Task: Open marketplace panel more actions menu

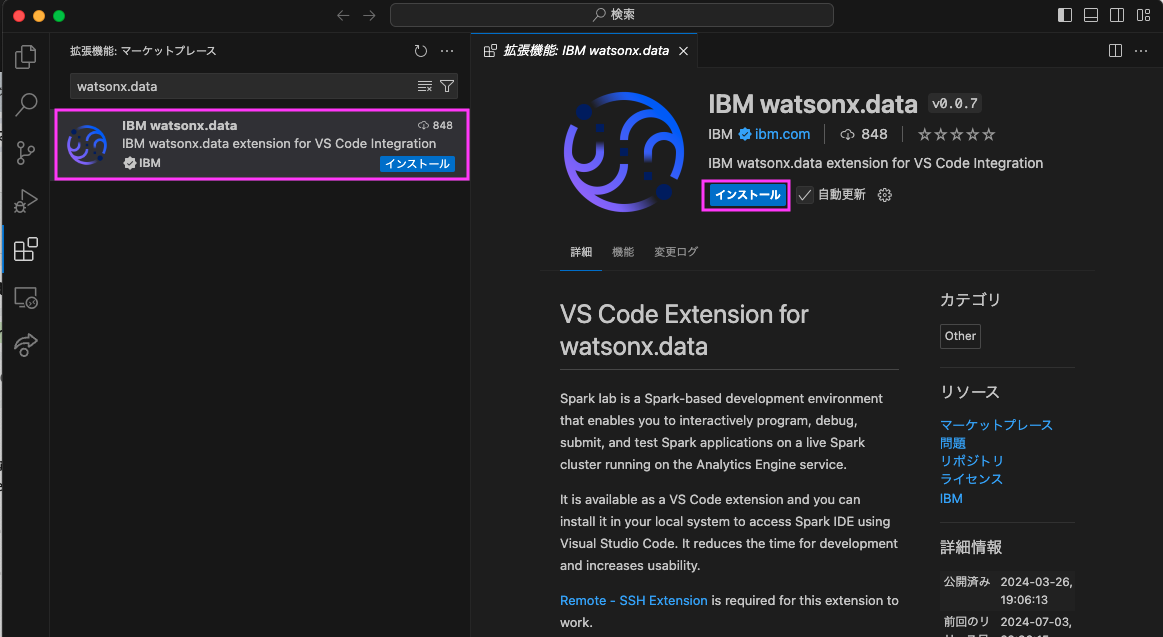Action: click(x=447, y=50)
